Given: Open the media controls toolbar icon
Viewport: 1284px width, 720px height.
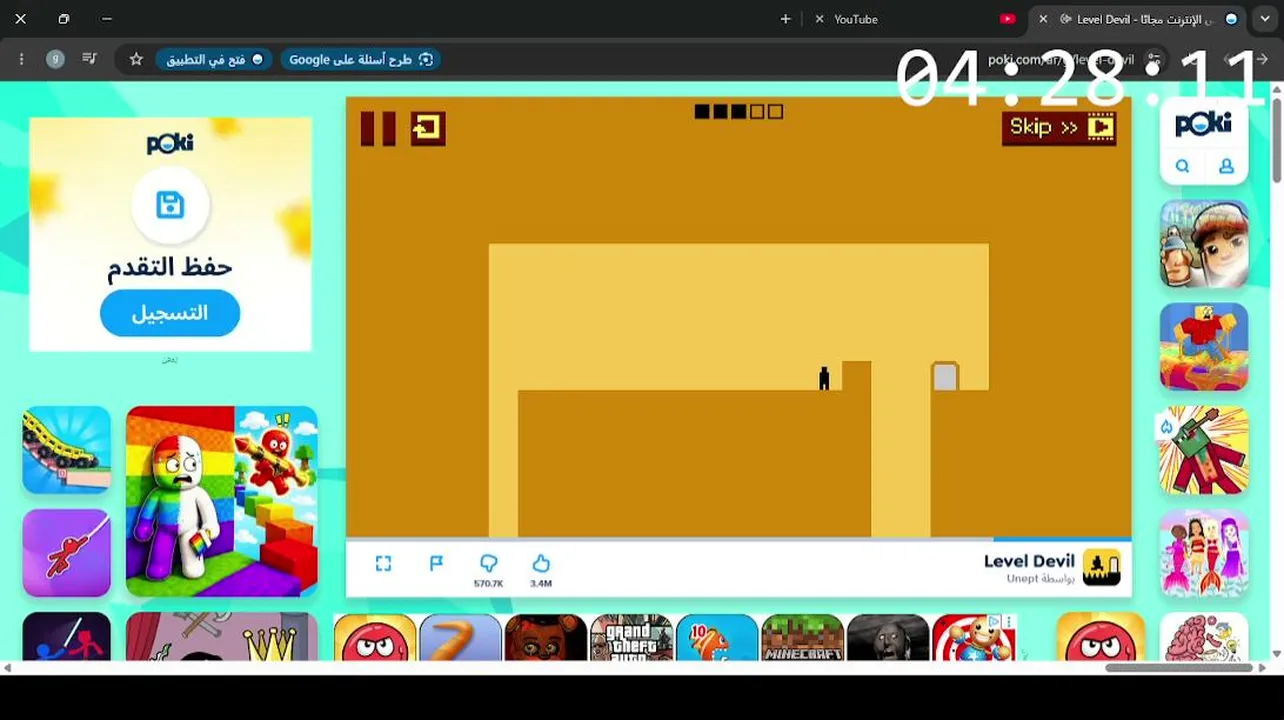Looking at the screenshot, I should coord(90,59).
